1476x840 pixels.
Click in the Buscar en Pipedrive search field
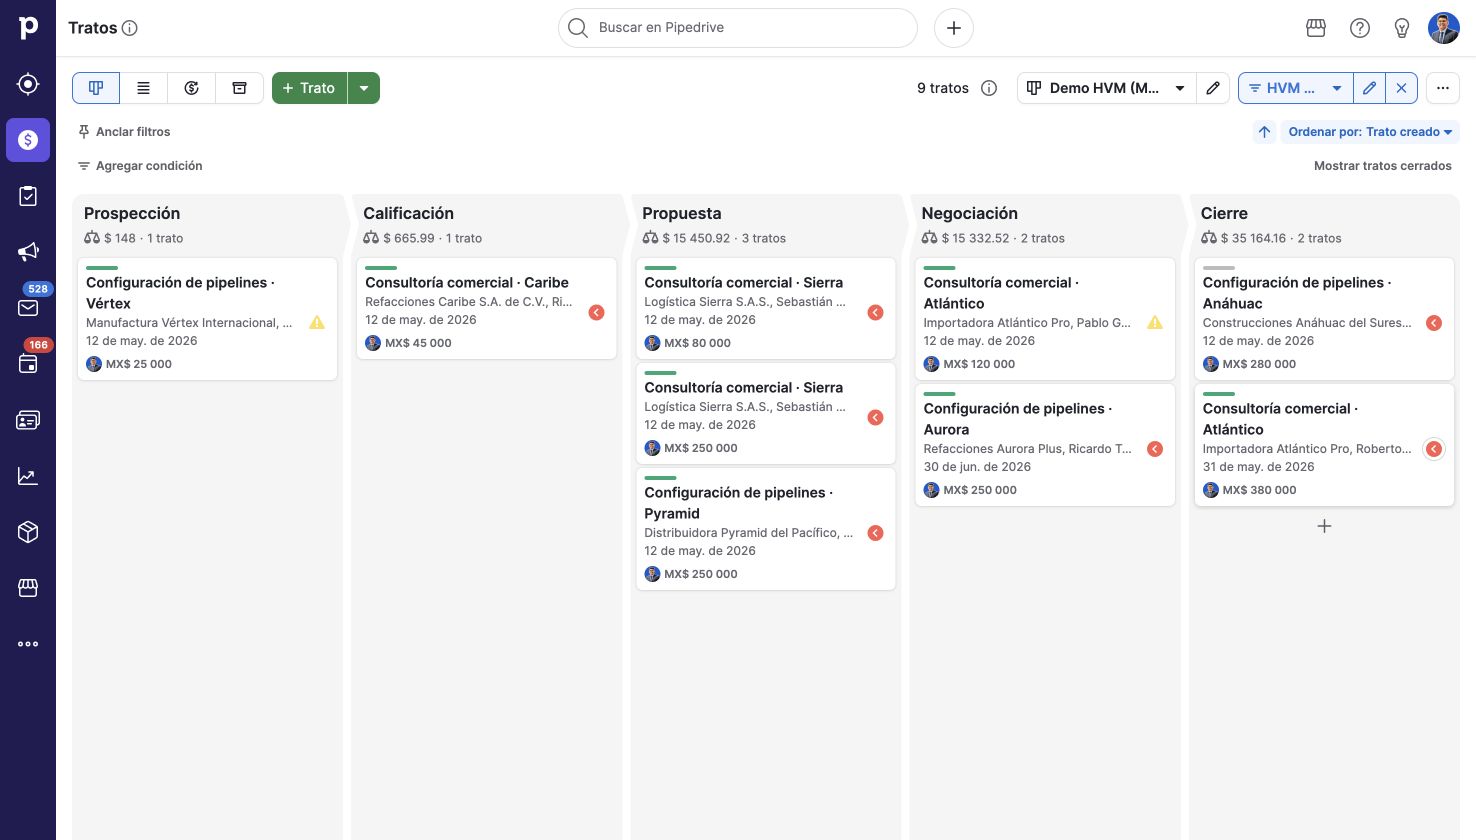[x=738, y=28]
